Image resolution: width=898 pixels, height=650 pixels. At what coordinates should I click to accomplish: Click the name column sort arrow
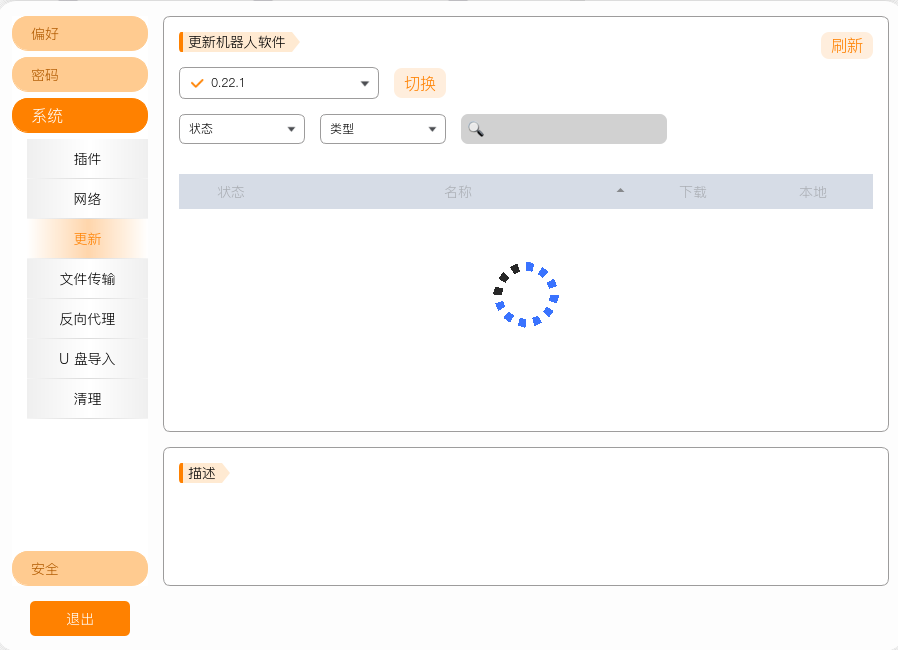tap(620, 190)
